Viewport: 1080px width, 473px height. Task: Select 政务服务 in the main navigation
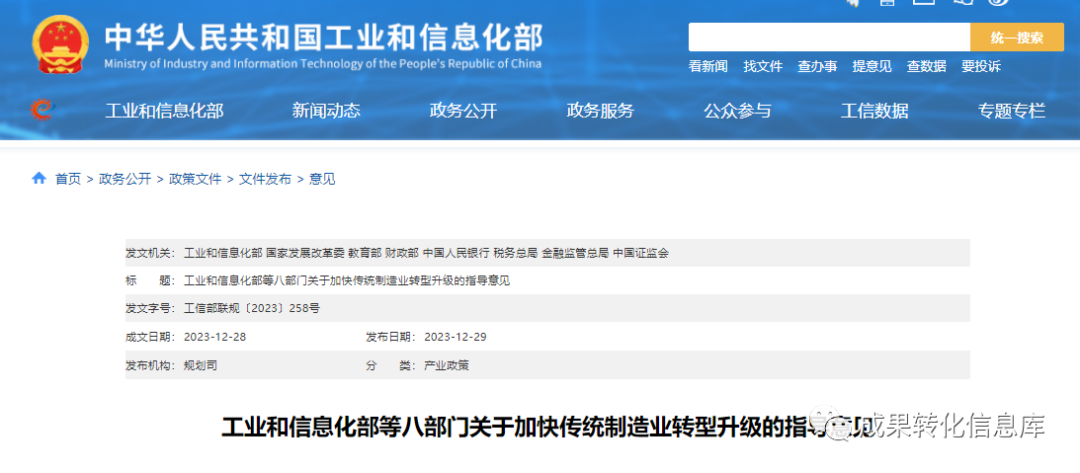click(600, 111)
